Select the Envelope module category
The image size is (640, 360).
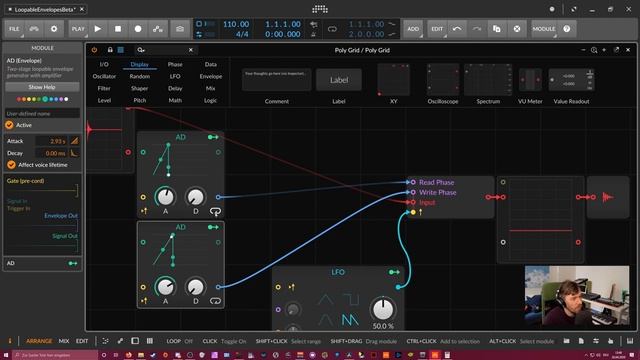coord(211,76)
